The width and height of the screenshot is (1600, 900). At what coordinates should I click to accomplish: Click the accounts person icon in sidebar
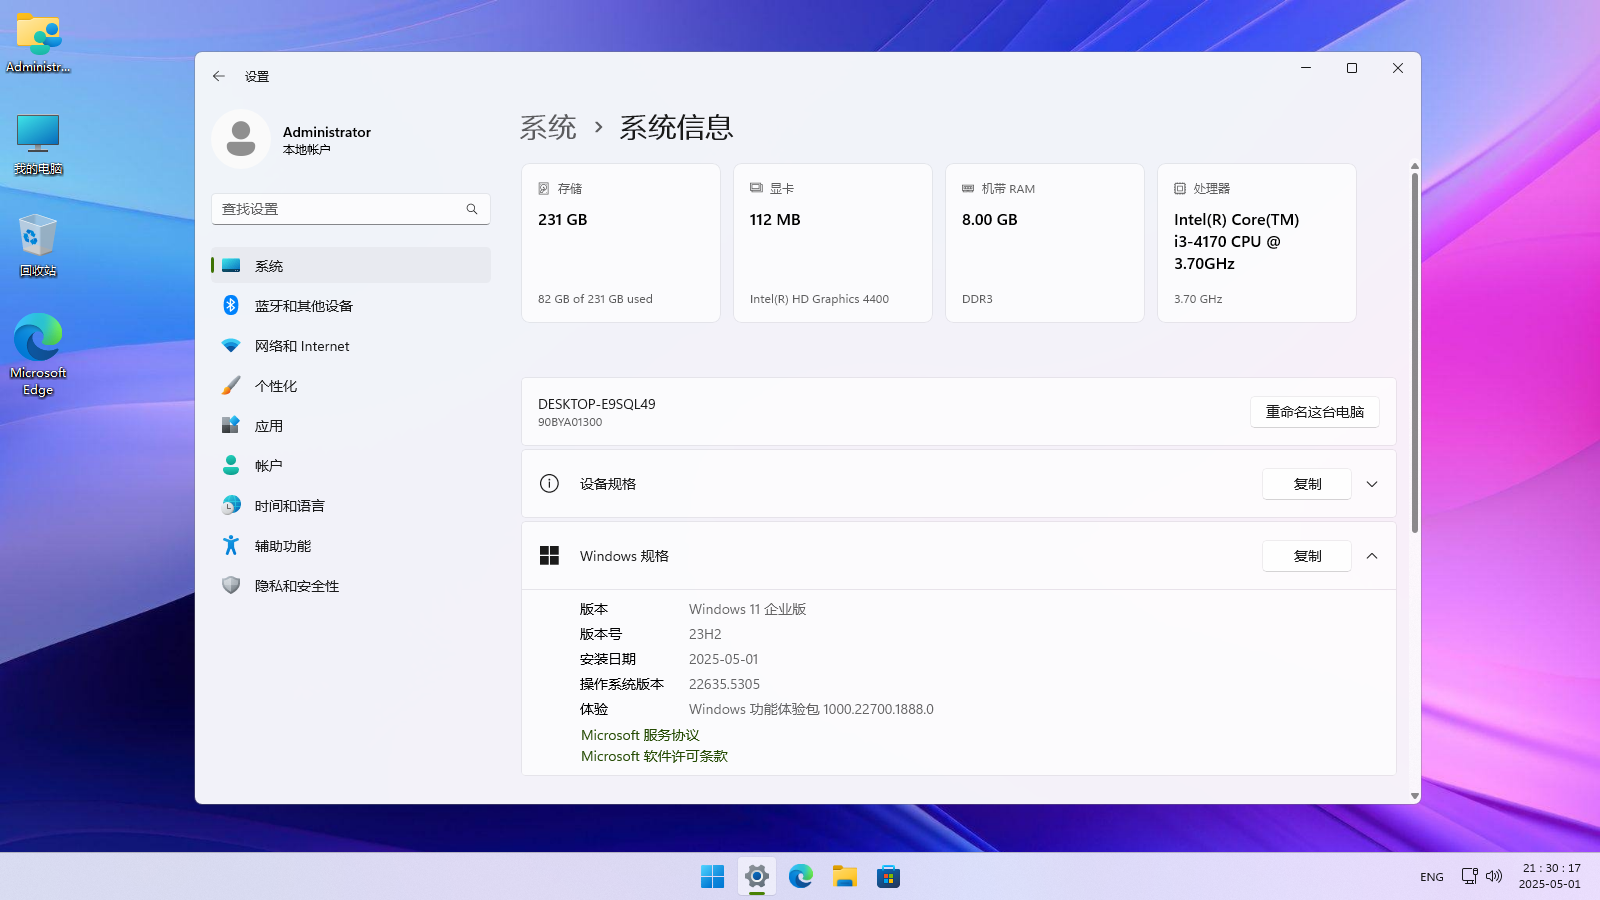tap(231, 465)
